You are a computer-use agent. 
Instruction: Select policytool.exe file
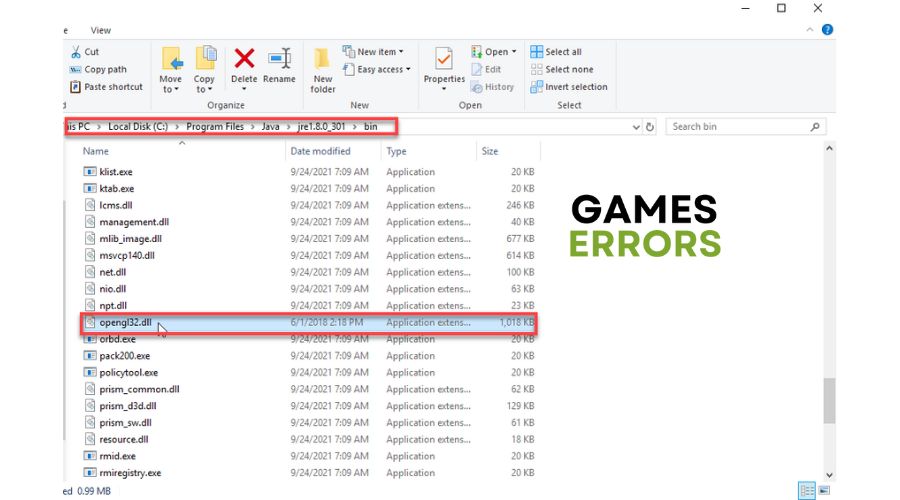click(x=308, y=373)
